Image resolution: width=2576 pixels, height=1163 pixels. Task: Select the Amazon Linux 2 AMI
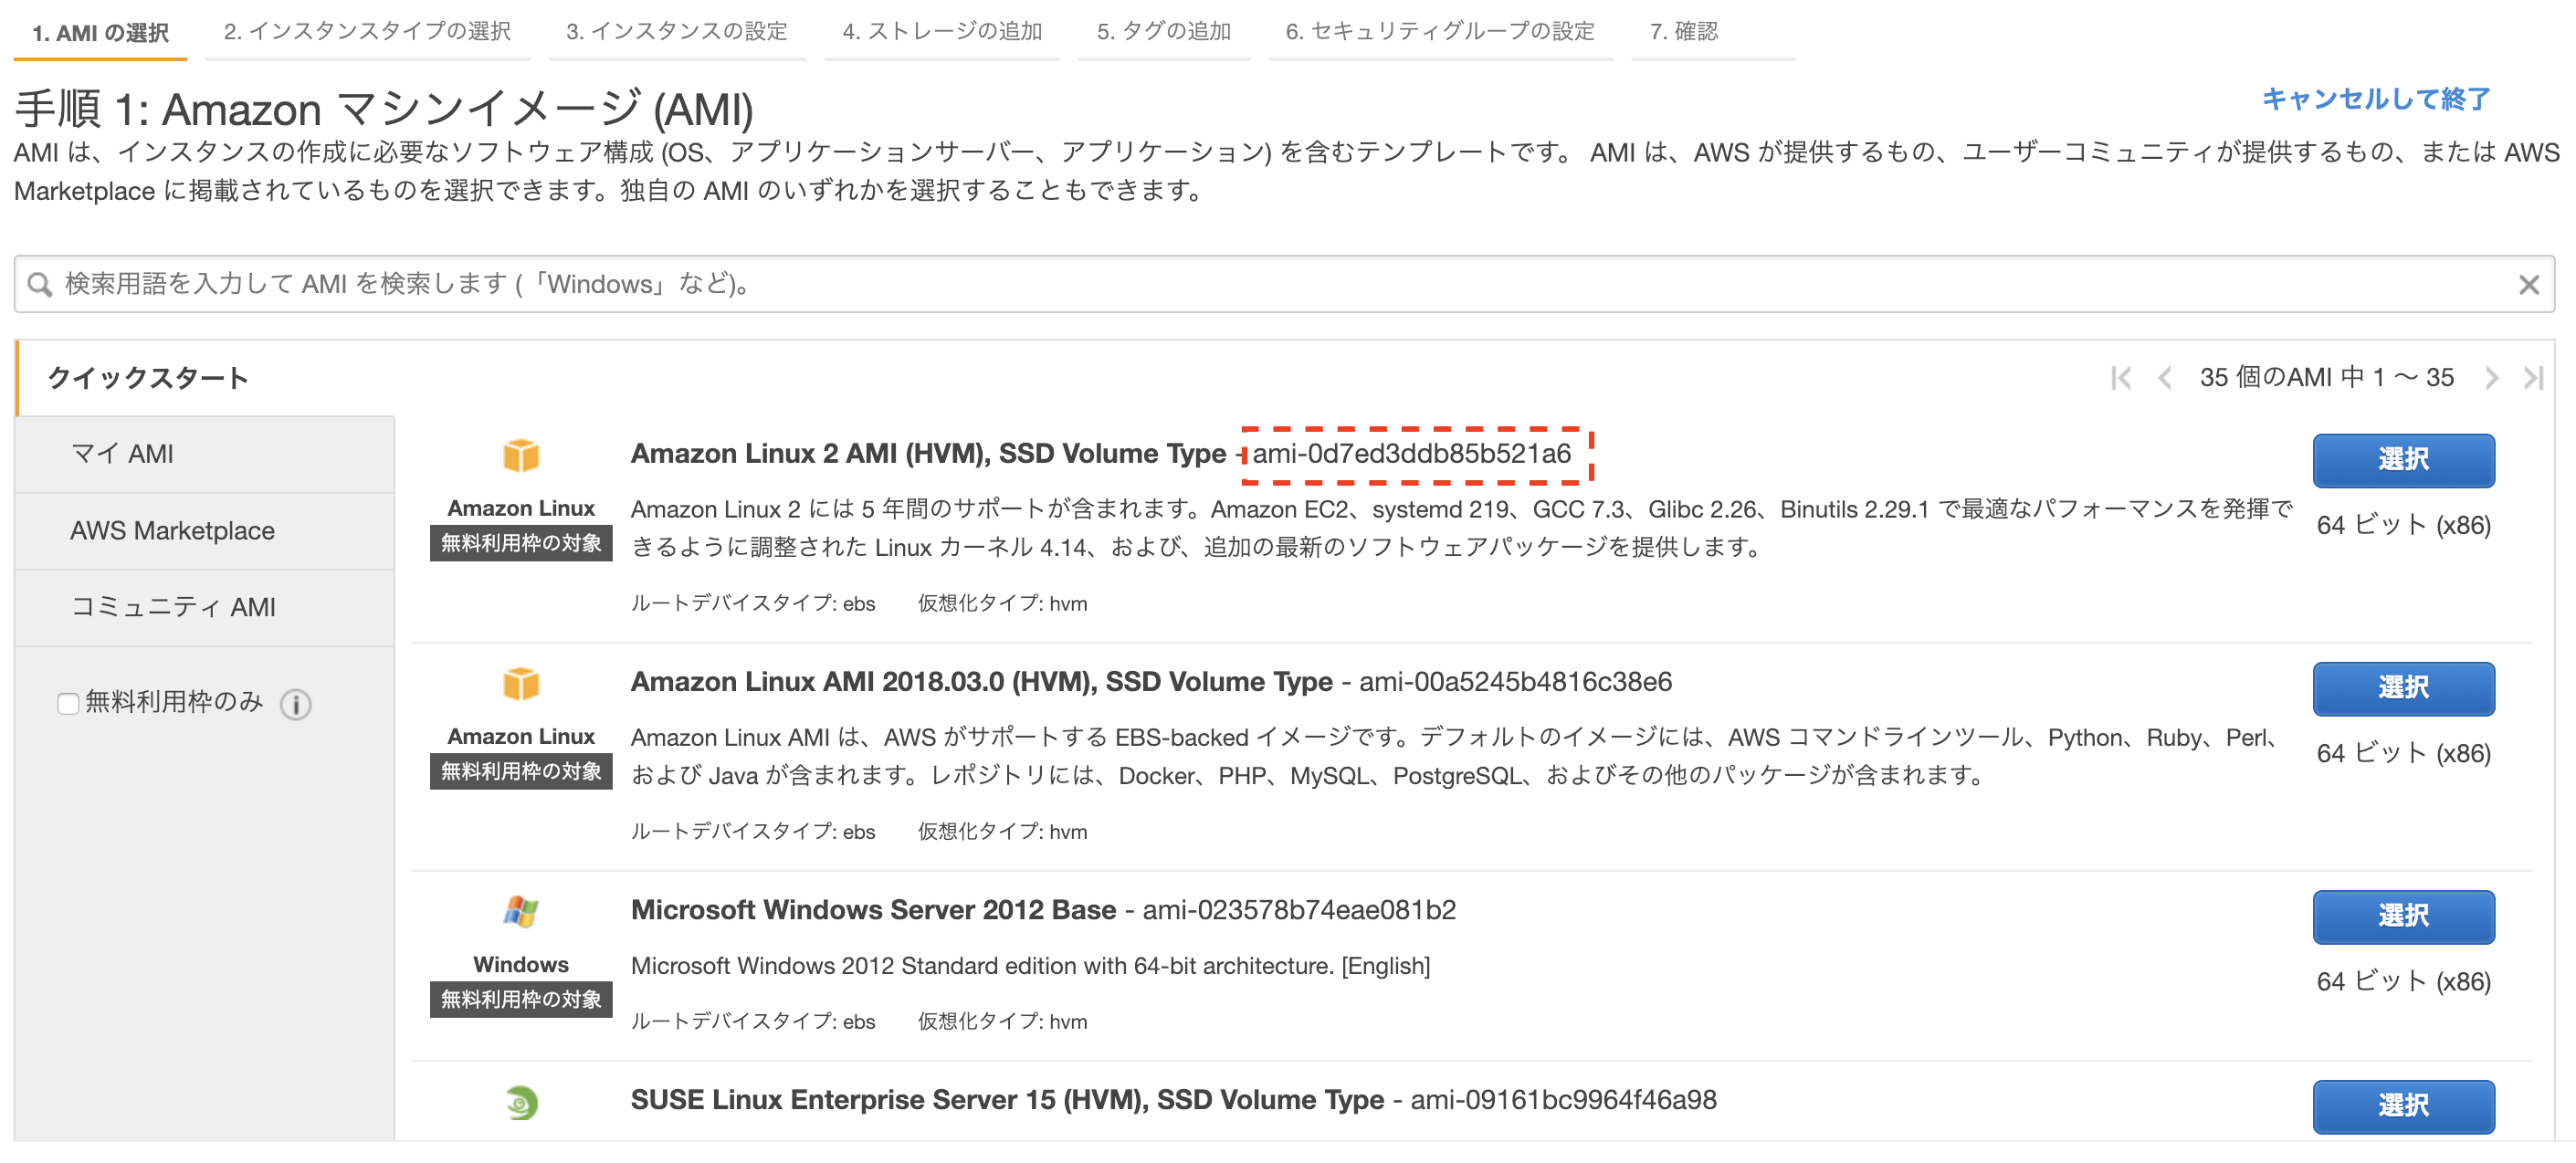2402,460
